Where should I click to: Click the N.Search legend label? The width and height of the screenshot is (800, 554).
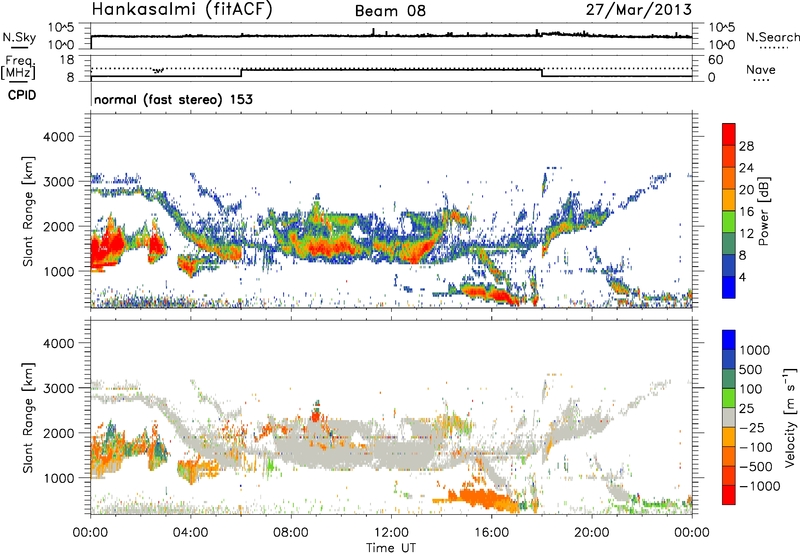coord(772,37)
